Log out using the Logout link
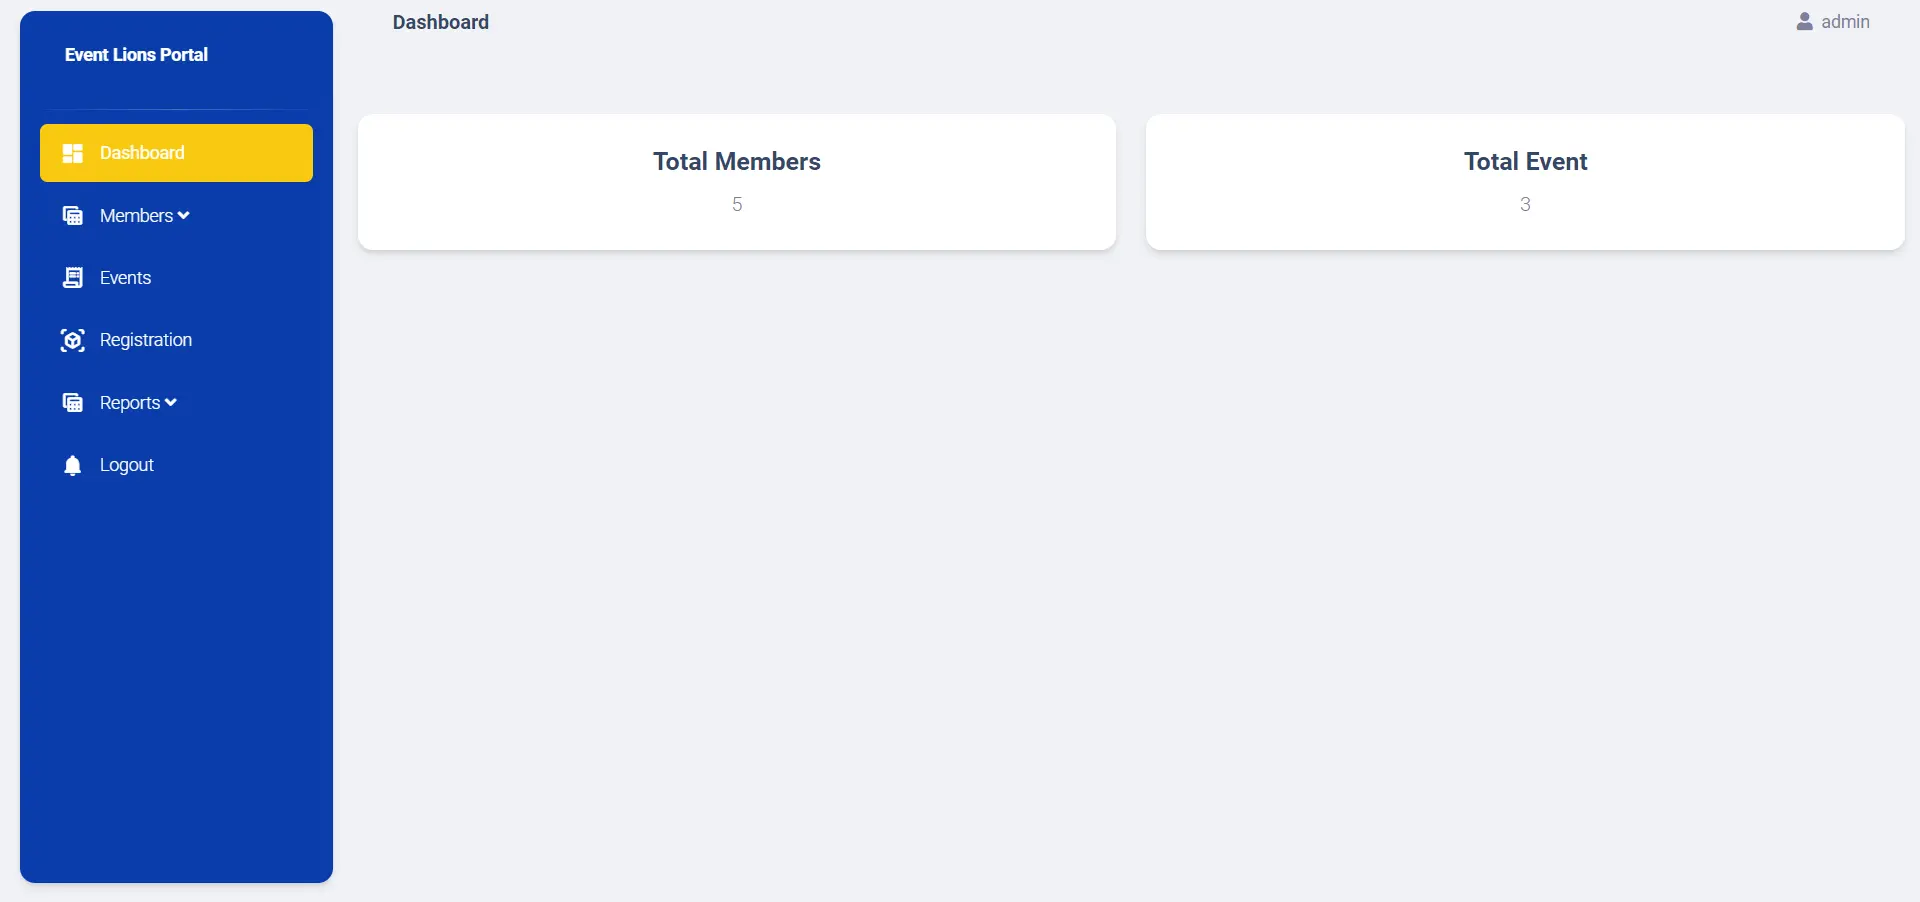Screen dimensions: 1920x902 point(127,465)
